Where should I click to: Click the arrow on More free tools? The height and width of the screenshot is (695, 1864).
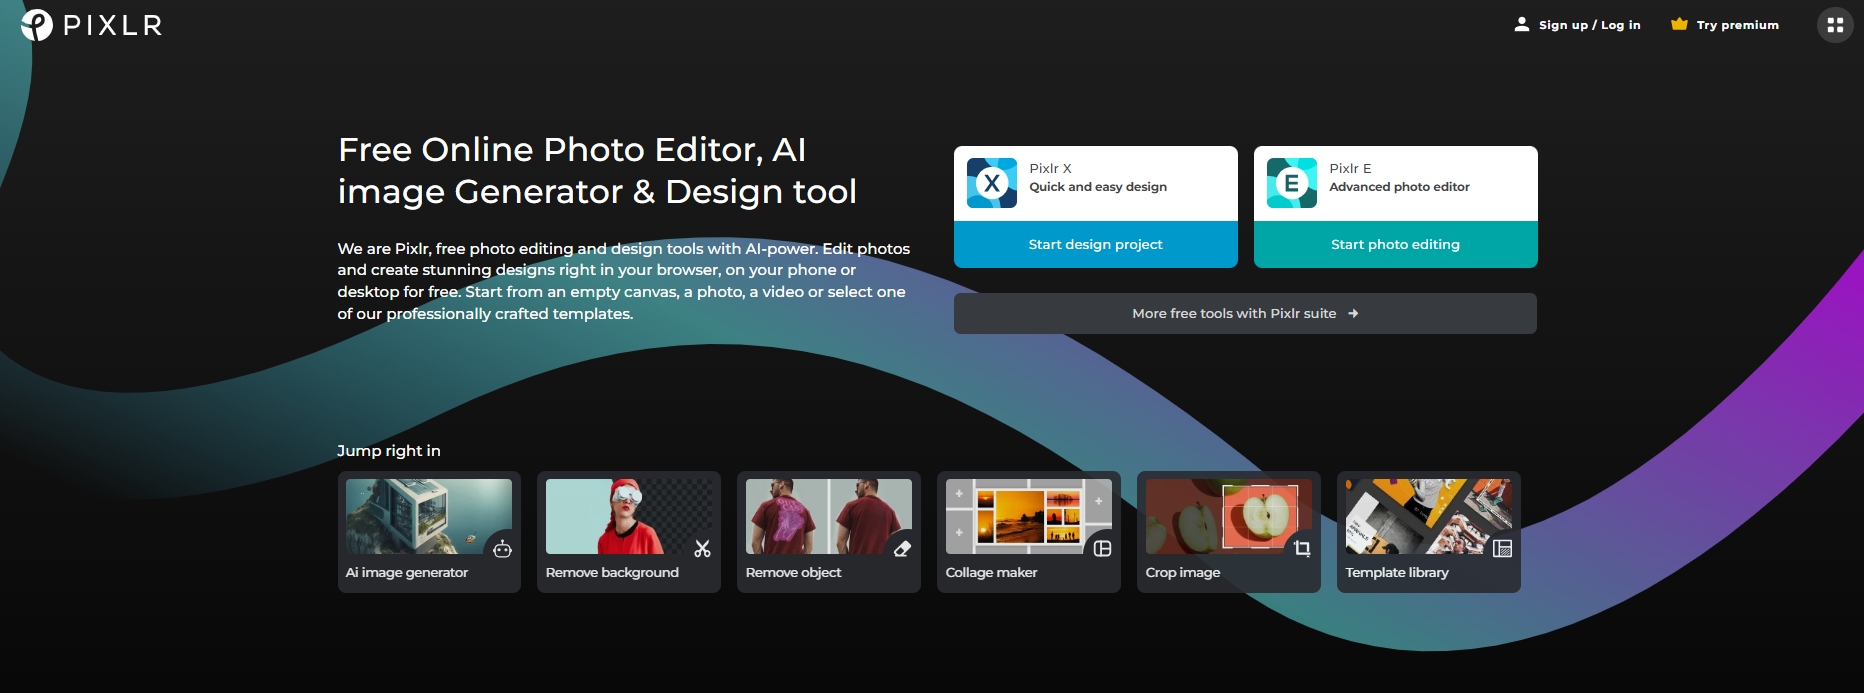coord(1353,314)
